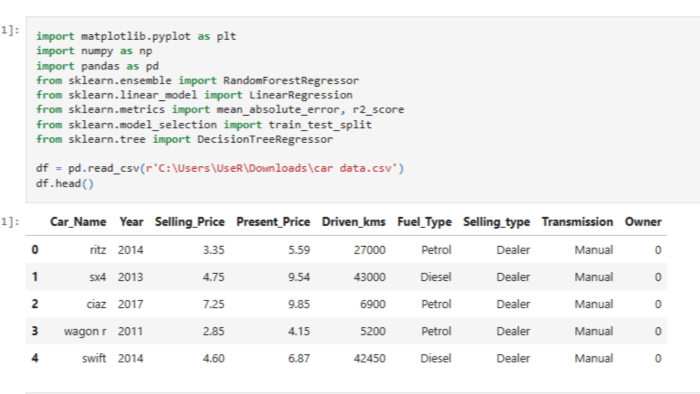Click the Selling_type column header
Image resolution: width=700 pixels, height=394 pixels.
coord(496,222)
